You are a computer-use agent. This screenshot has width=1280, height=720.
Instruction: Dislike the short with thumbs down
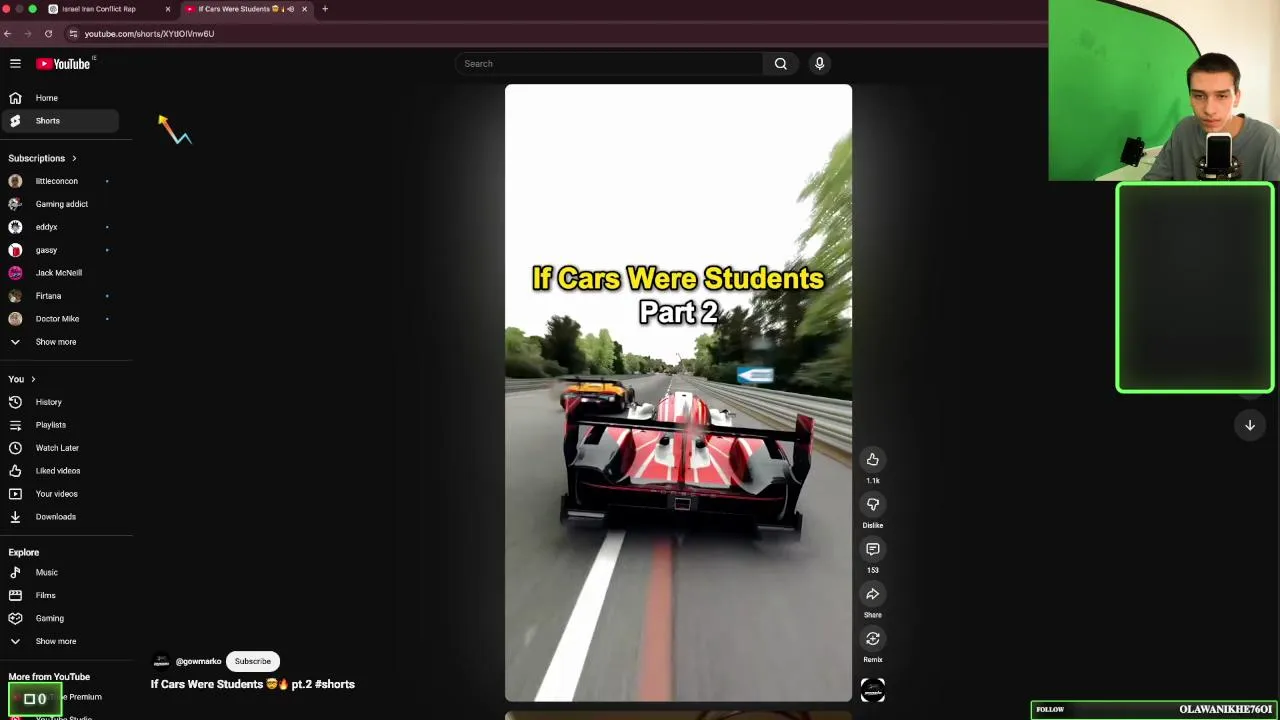coord(872,504)
